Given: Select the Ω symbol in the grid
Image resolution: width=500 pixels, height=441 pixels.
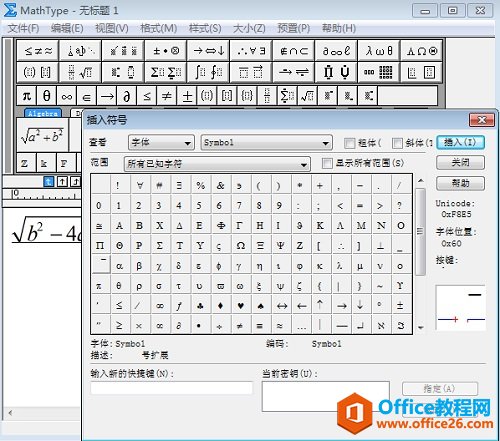Looking at the screenshot, I should pos(241,246).
